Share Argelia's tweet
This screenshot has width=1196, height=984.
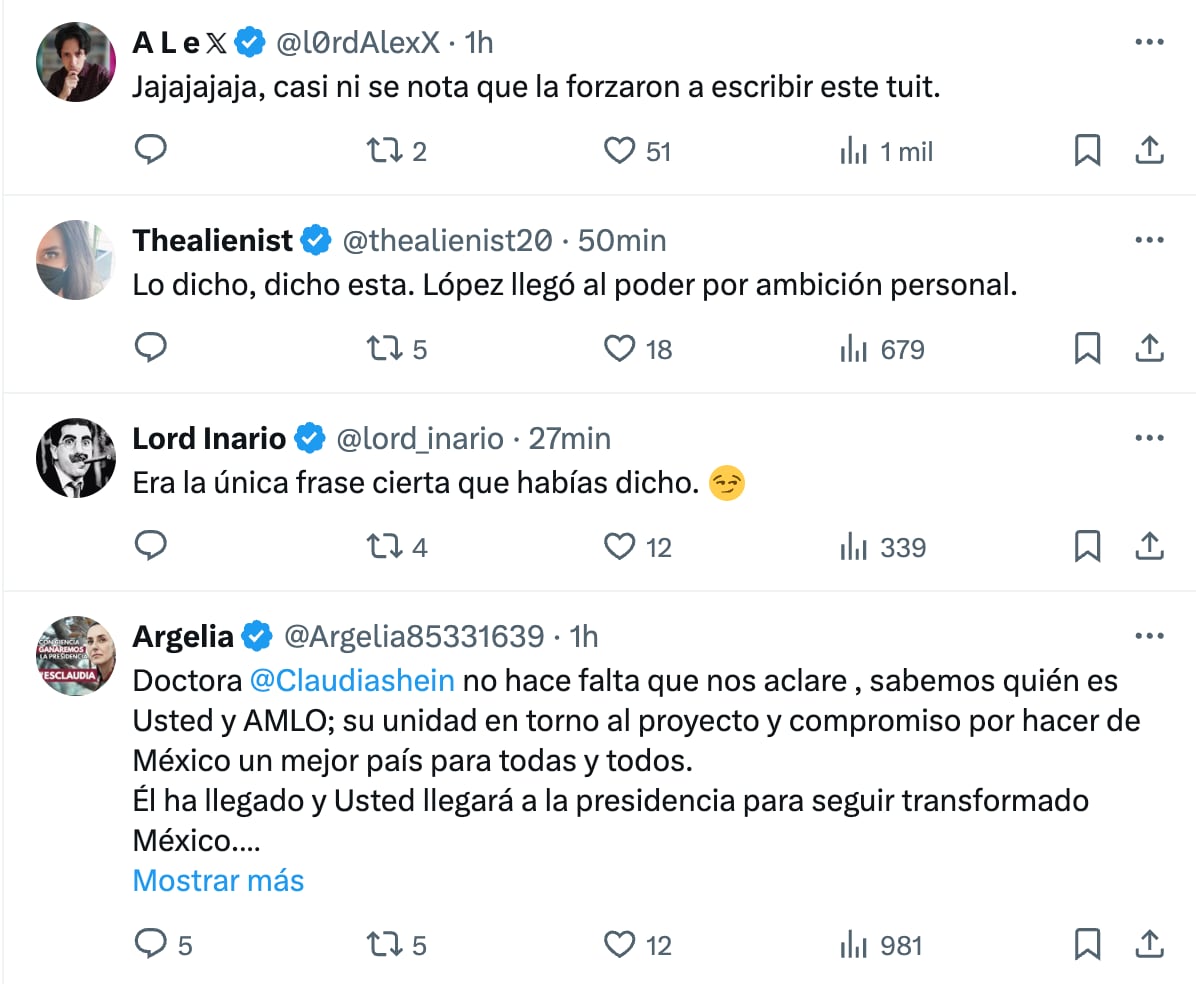pos(1150,944)
